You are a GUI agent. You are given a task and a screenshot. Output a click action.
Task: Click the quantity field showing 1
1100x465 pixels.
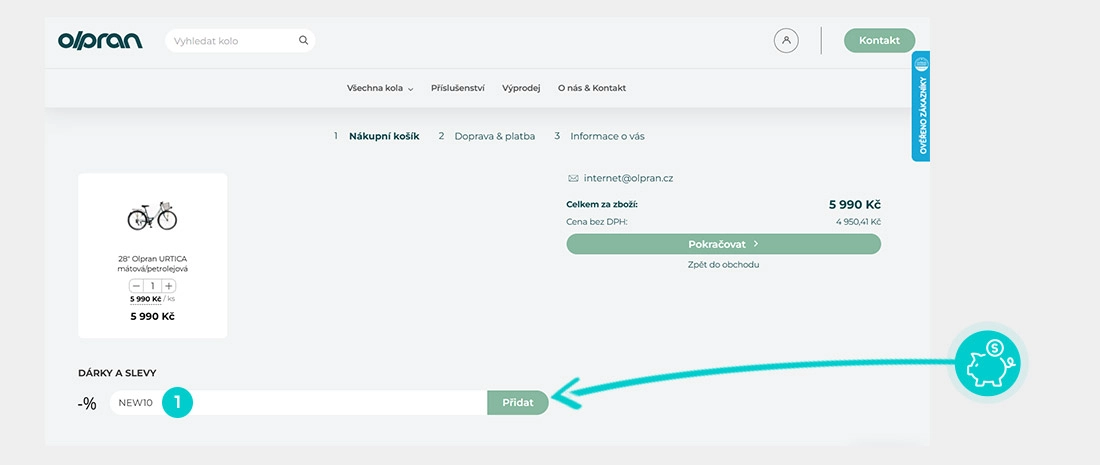(152, 286)
